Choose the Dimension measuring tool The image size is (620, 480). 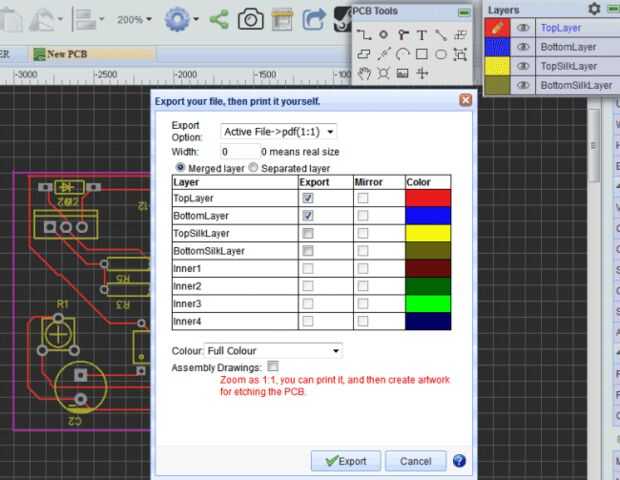point(383,54)
